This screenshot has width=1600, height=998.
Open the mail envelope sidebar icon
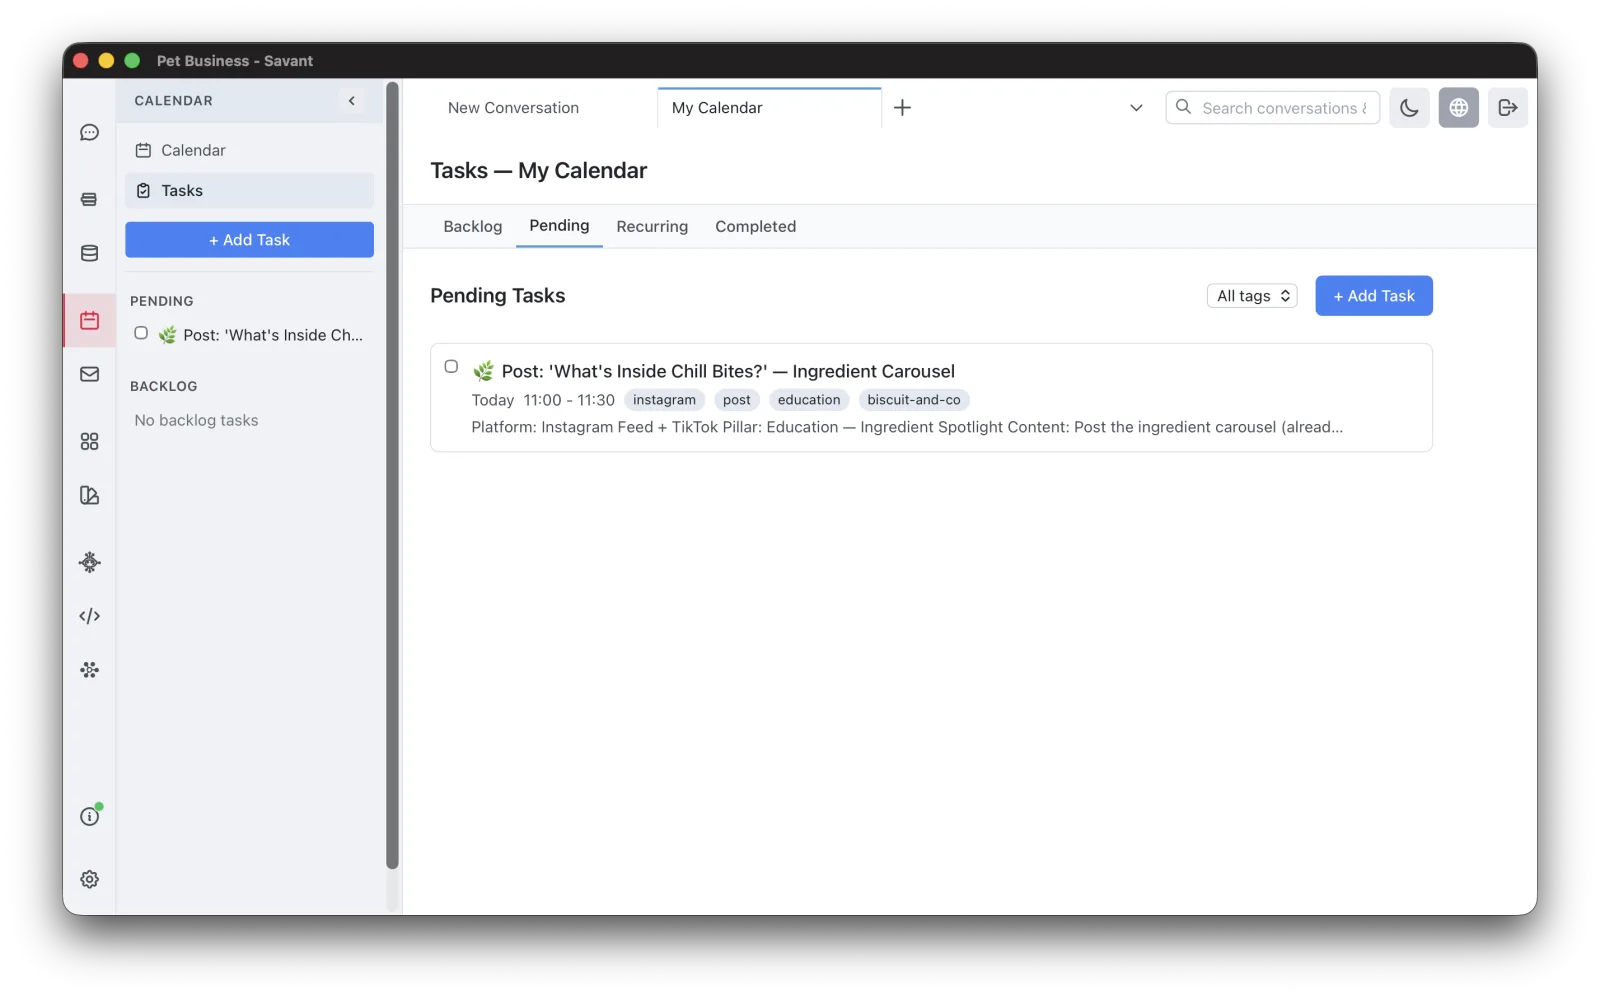(x=90, y=374)
